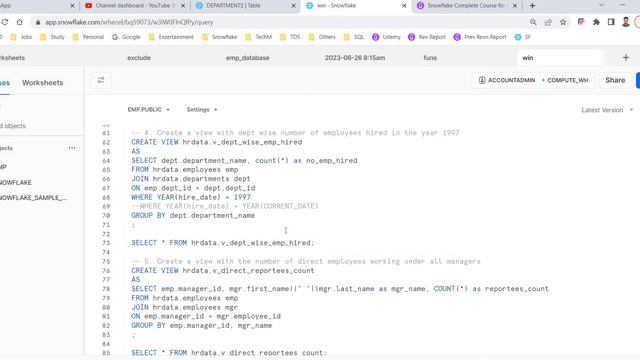Expand the EMP.PUBLIC schema dropdown
Screen dimensions: 640x360
(149, 109)
